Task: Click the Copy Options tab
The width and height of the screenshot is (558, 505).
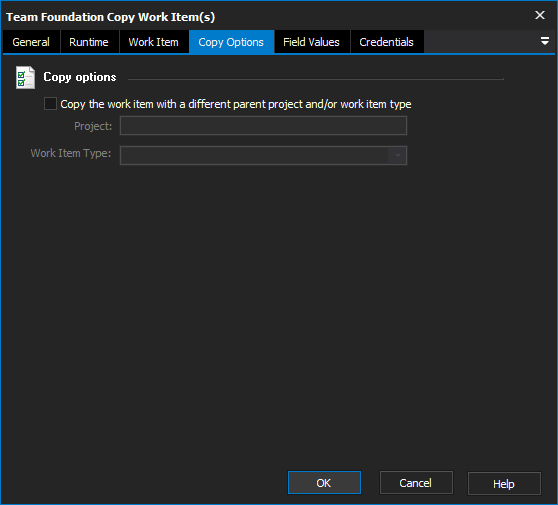Action: (x=231, y=42)
